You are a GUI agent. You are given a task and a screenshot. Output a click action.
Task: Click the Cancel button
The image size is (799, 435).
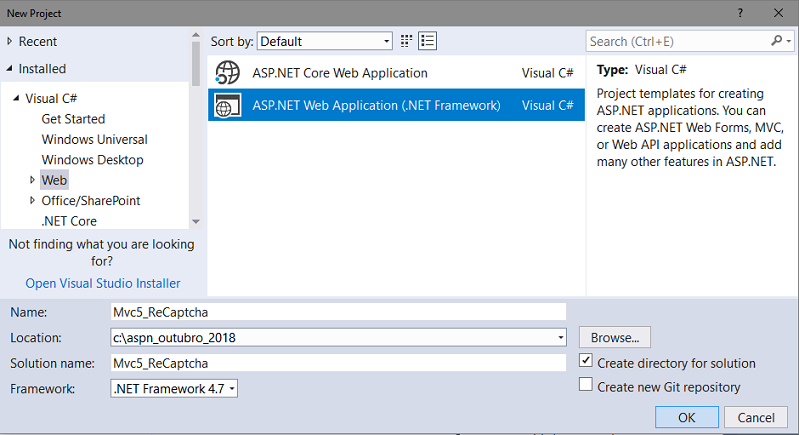point(756,417)
